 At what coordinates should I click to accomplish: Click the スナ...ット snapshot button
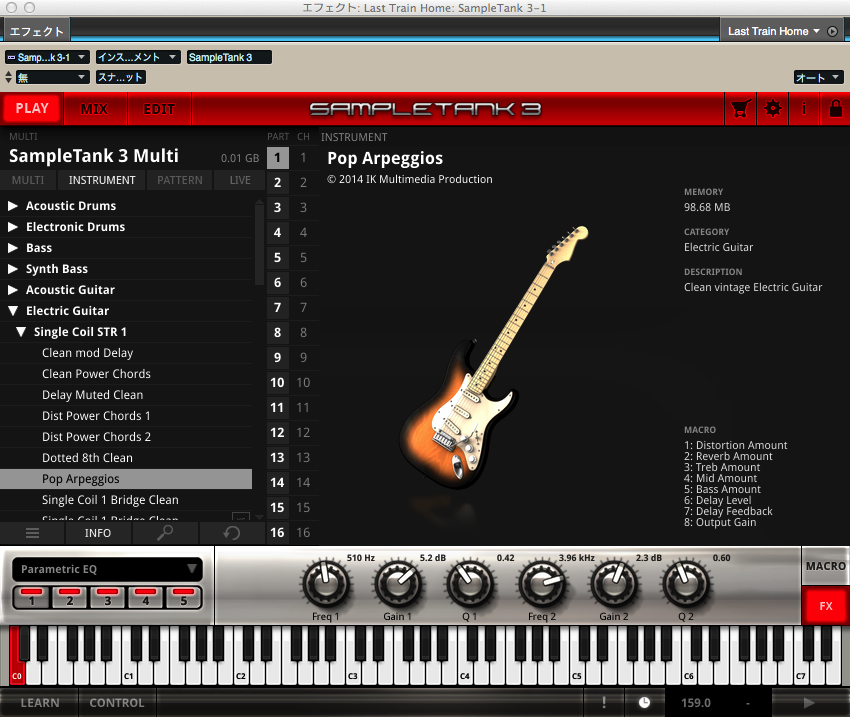pos(121,77)
